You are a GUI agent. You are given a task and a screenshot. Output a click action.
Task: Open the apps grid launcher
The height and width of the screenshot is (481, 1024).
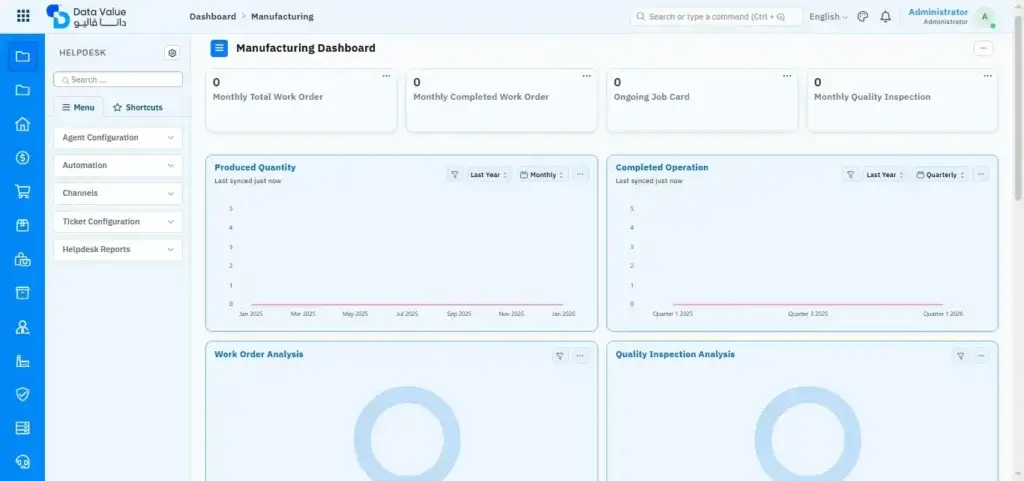23,16
